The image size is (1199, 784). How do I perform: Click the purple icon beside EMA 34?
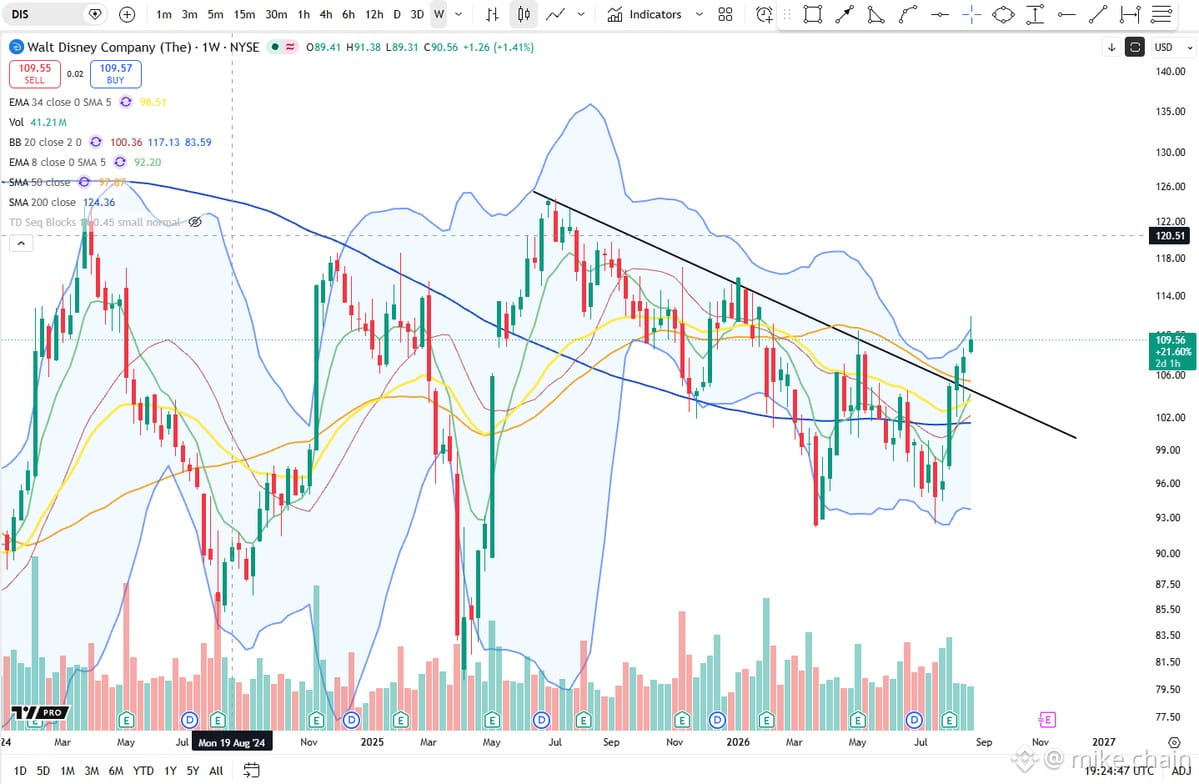pyautogui.click(x=125, y=102)
